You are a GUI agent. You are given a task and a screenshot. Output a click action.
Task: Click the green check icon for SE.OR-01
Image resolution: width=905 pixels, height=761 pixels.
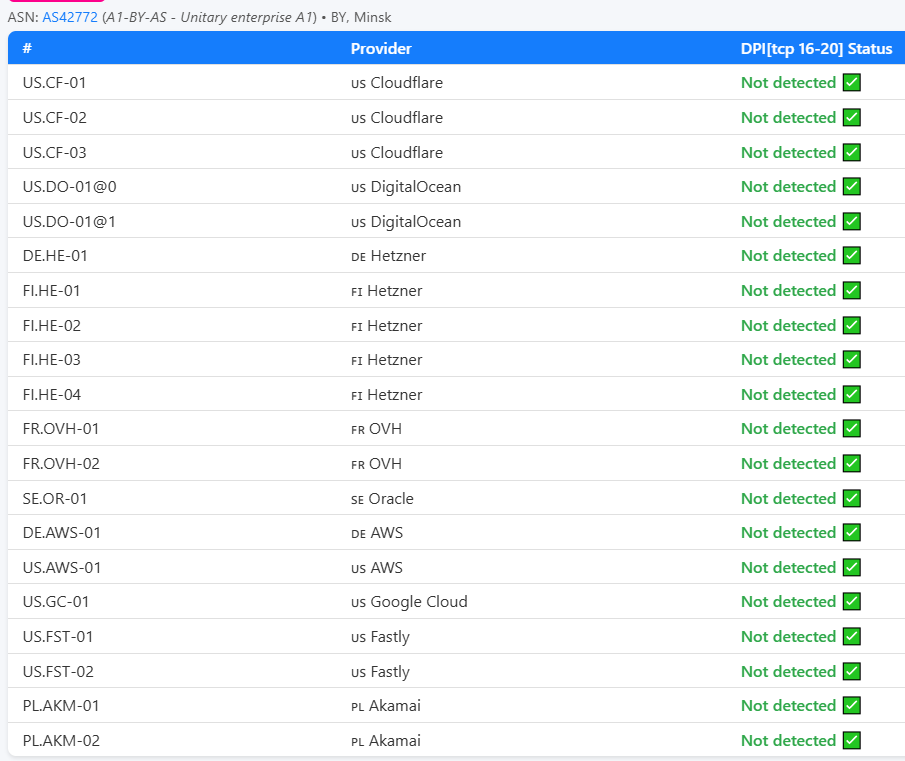tap(852, 498)
